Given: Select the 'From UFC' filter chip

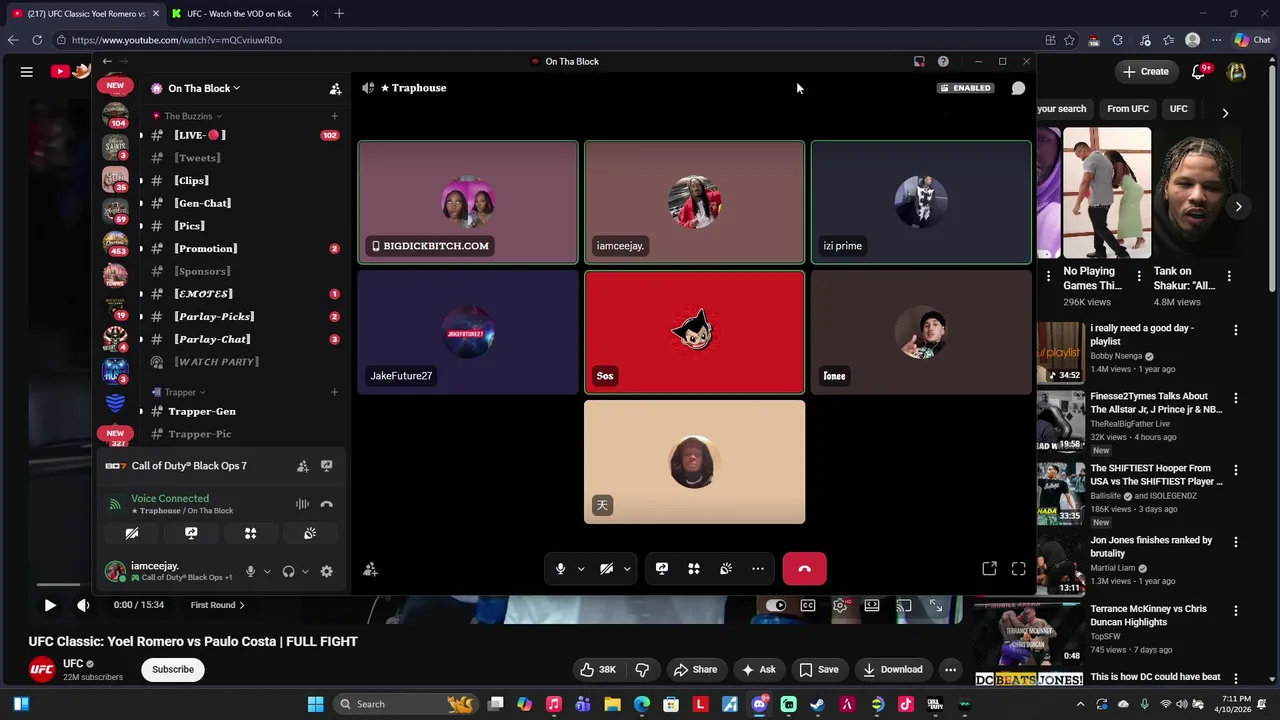Looking at the screenshot, I should click(x=1128, y=108).
